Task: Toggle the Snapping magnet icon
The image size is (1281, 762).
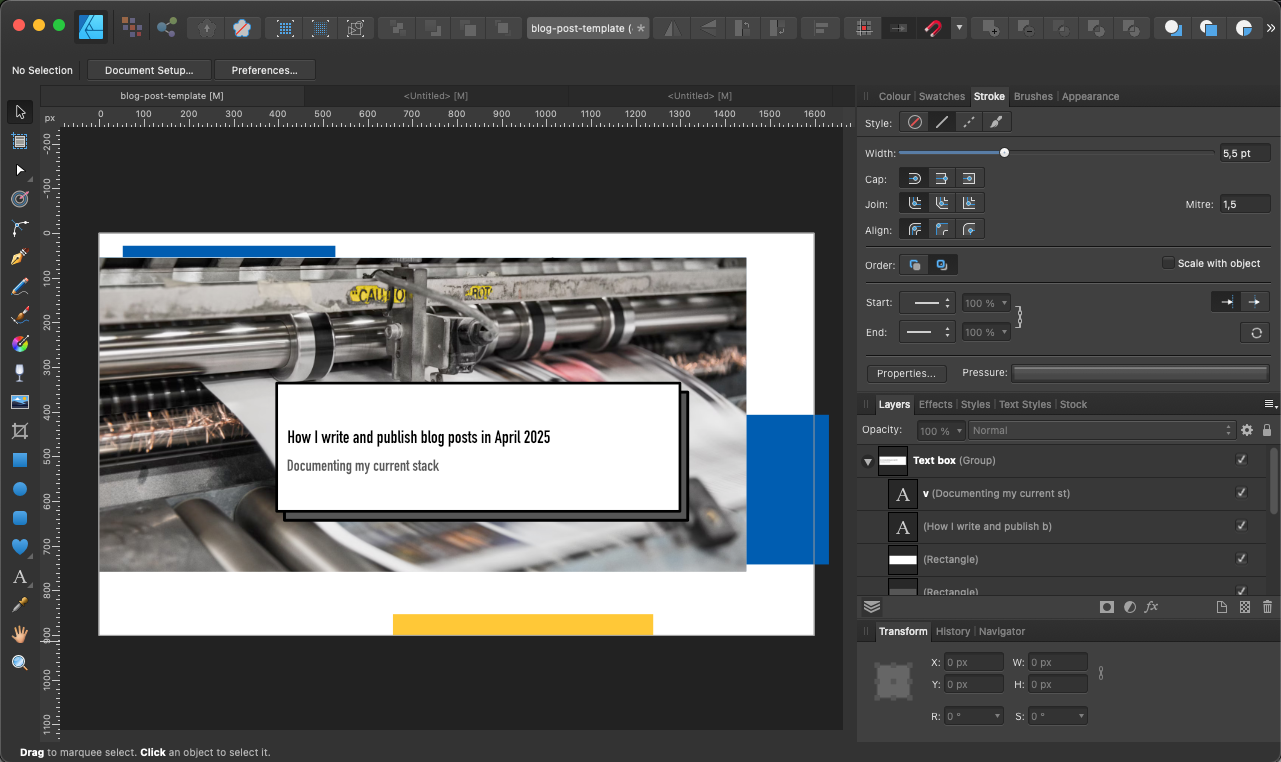Action: click(x=933, y=28)
